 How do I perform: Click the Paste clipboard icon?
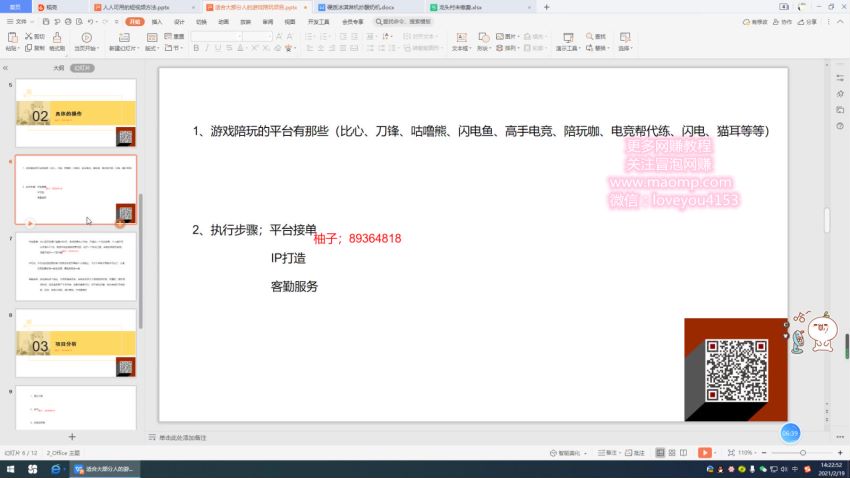tap(12, 37)
